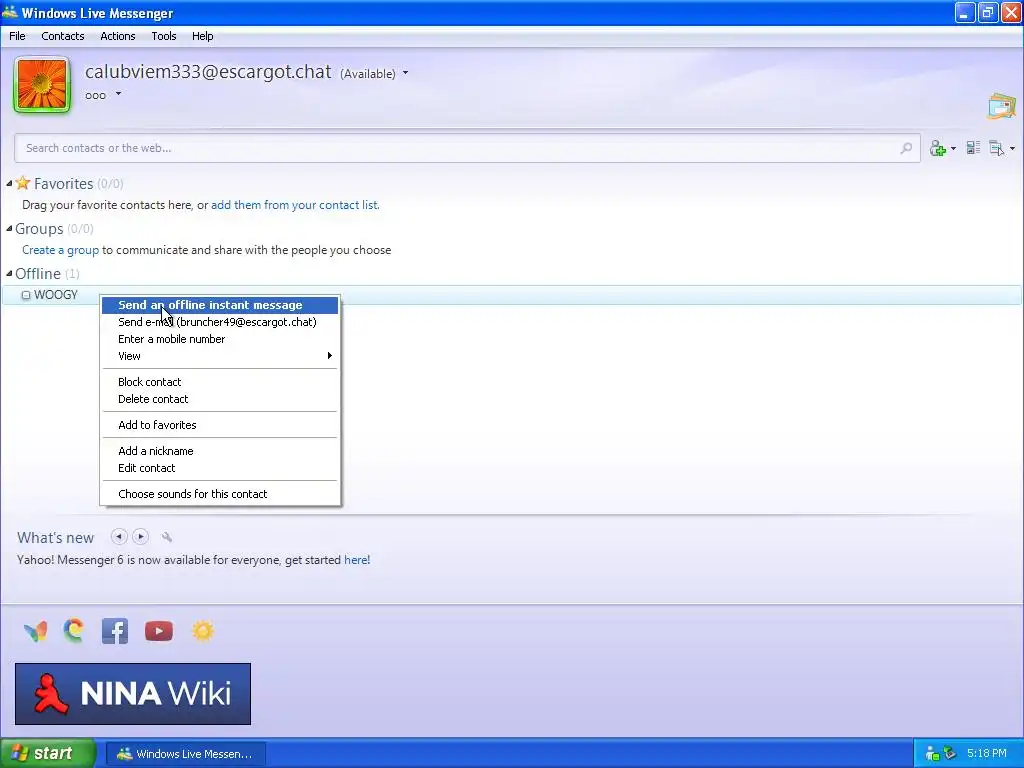Click Windows Live Messenger taskbar button

click(185, 754)
